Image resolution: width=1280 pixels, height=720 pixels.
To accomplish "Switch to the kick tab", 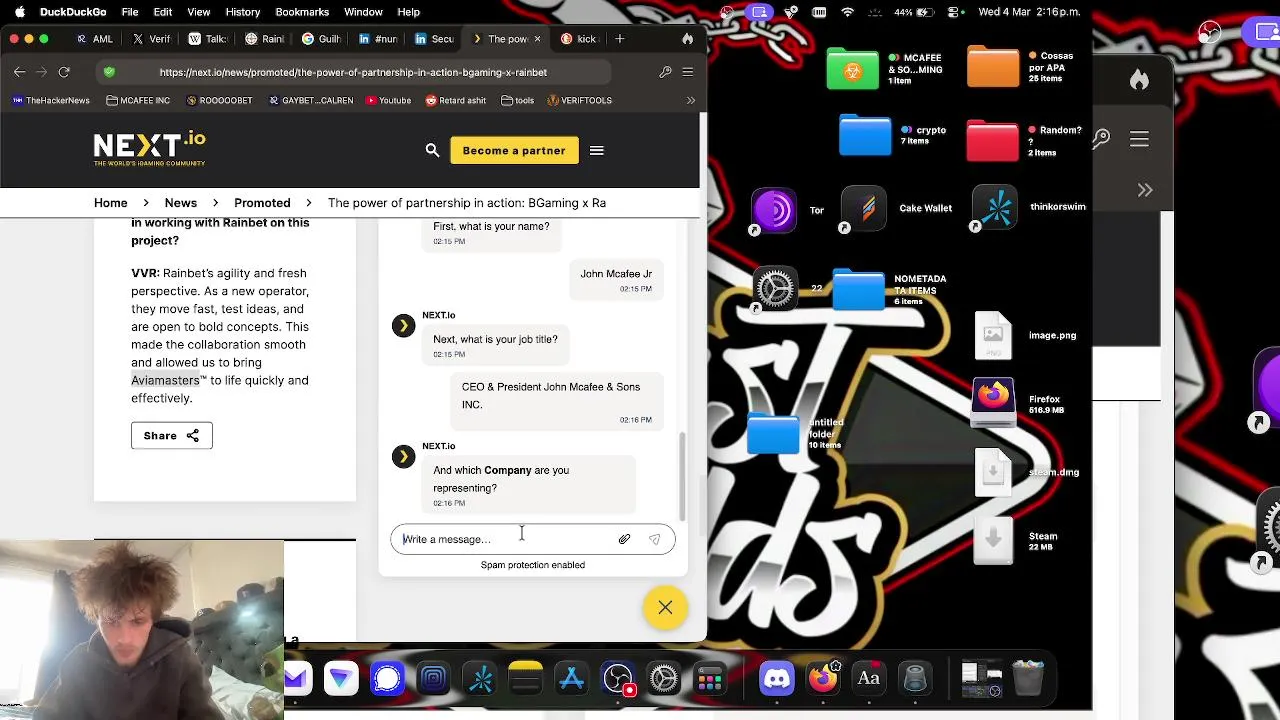I will pos(580,39).
